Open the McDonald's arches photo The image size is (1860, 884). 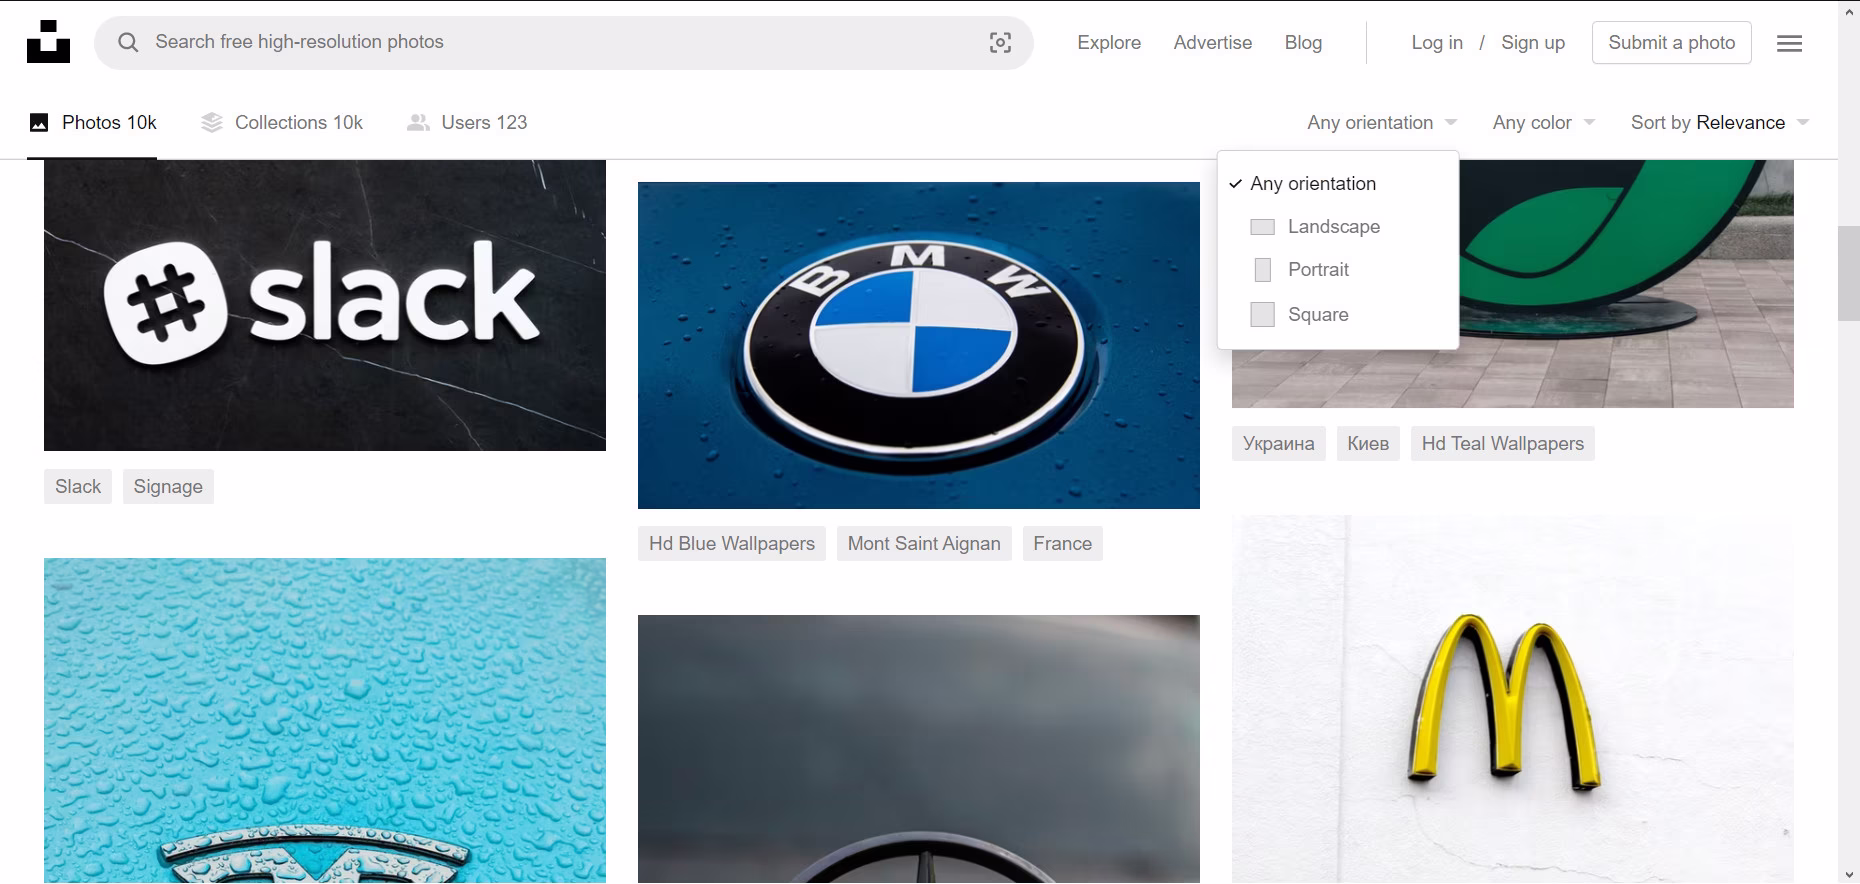click(x=1513, y=699)
